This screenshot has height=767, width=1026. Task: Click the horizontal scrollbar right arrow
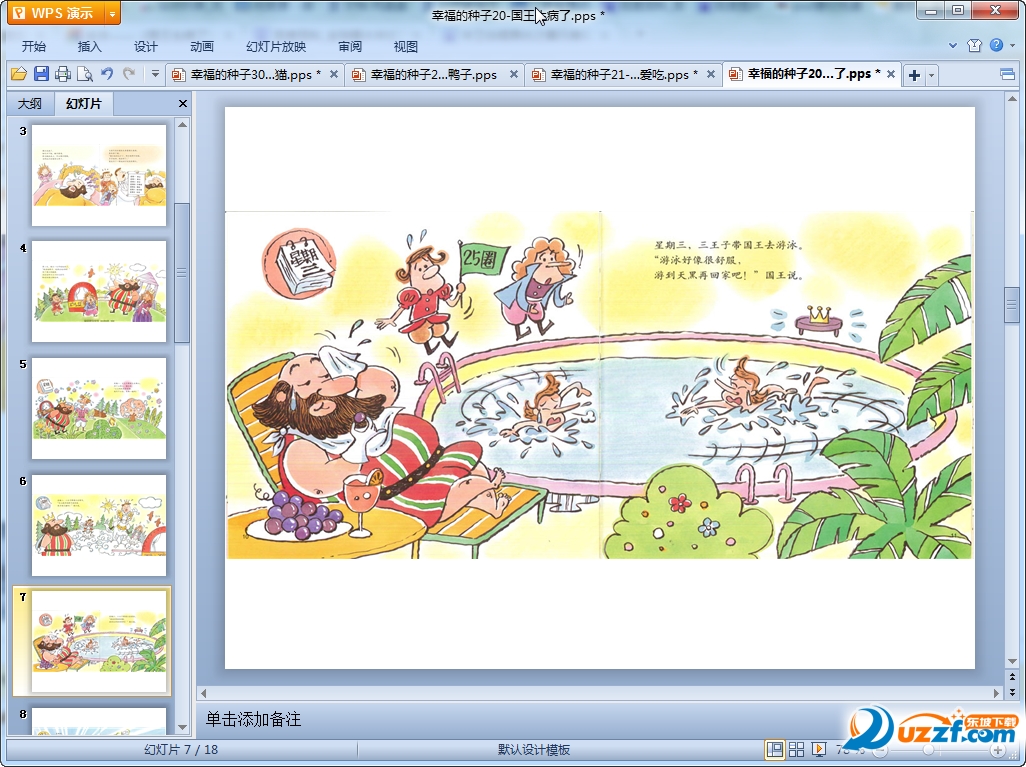(997, 692)
